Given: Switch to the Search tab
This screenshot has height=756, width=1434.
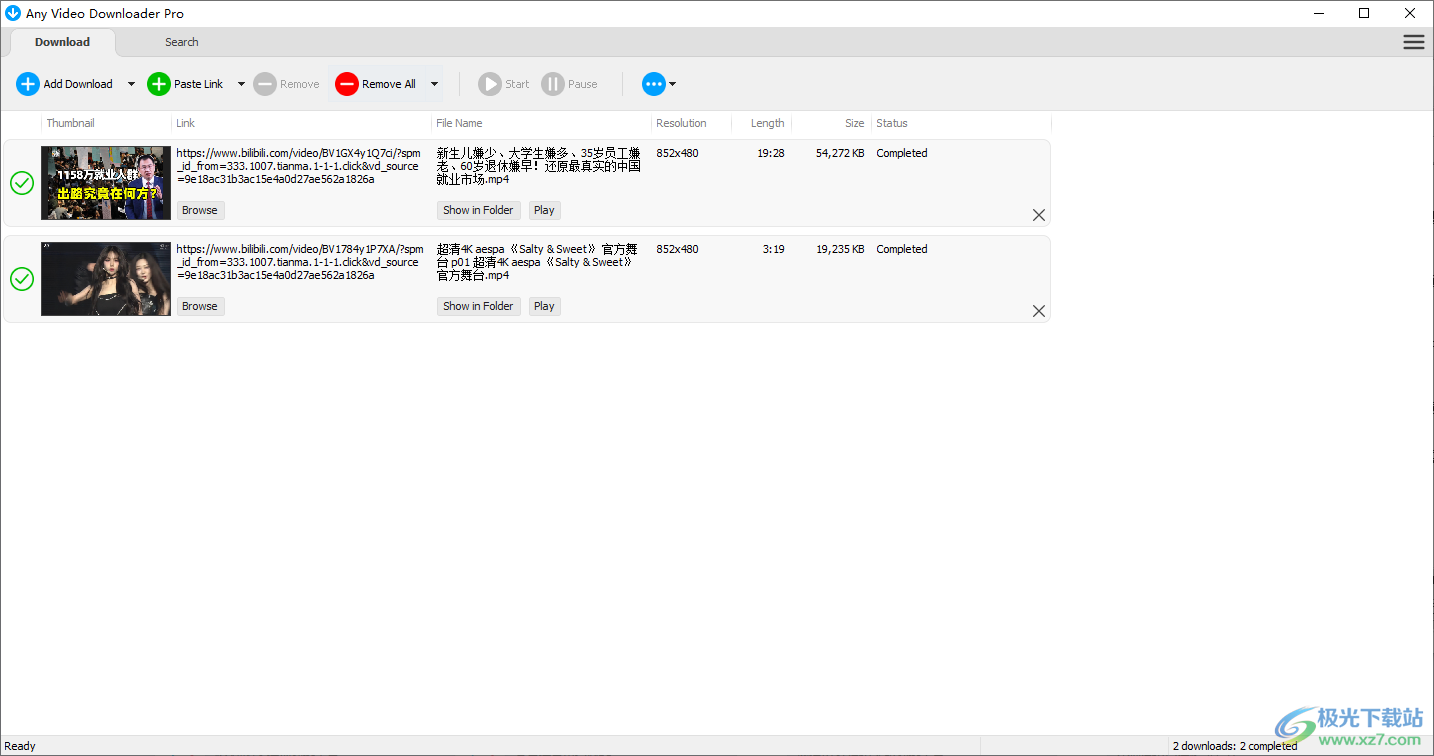Looking at the screenshot, I should click(x=182, y=42).
